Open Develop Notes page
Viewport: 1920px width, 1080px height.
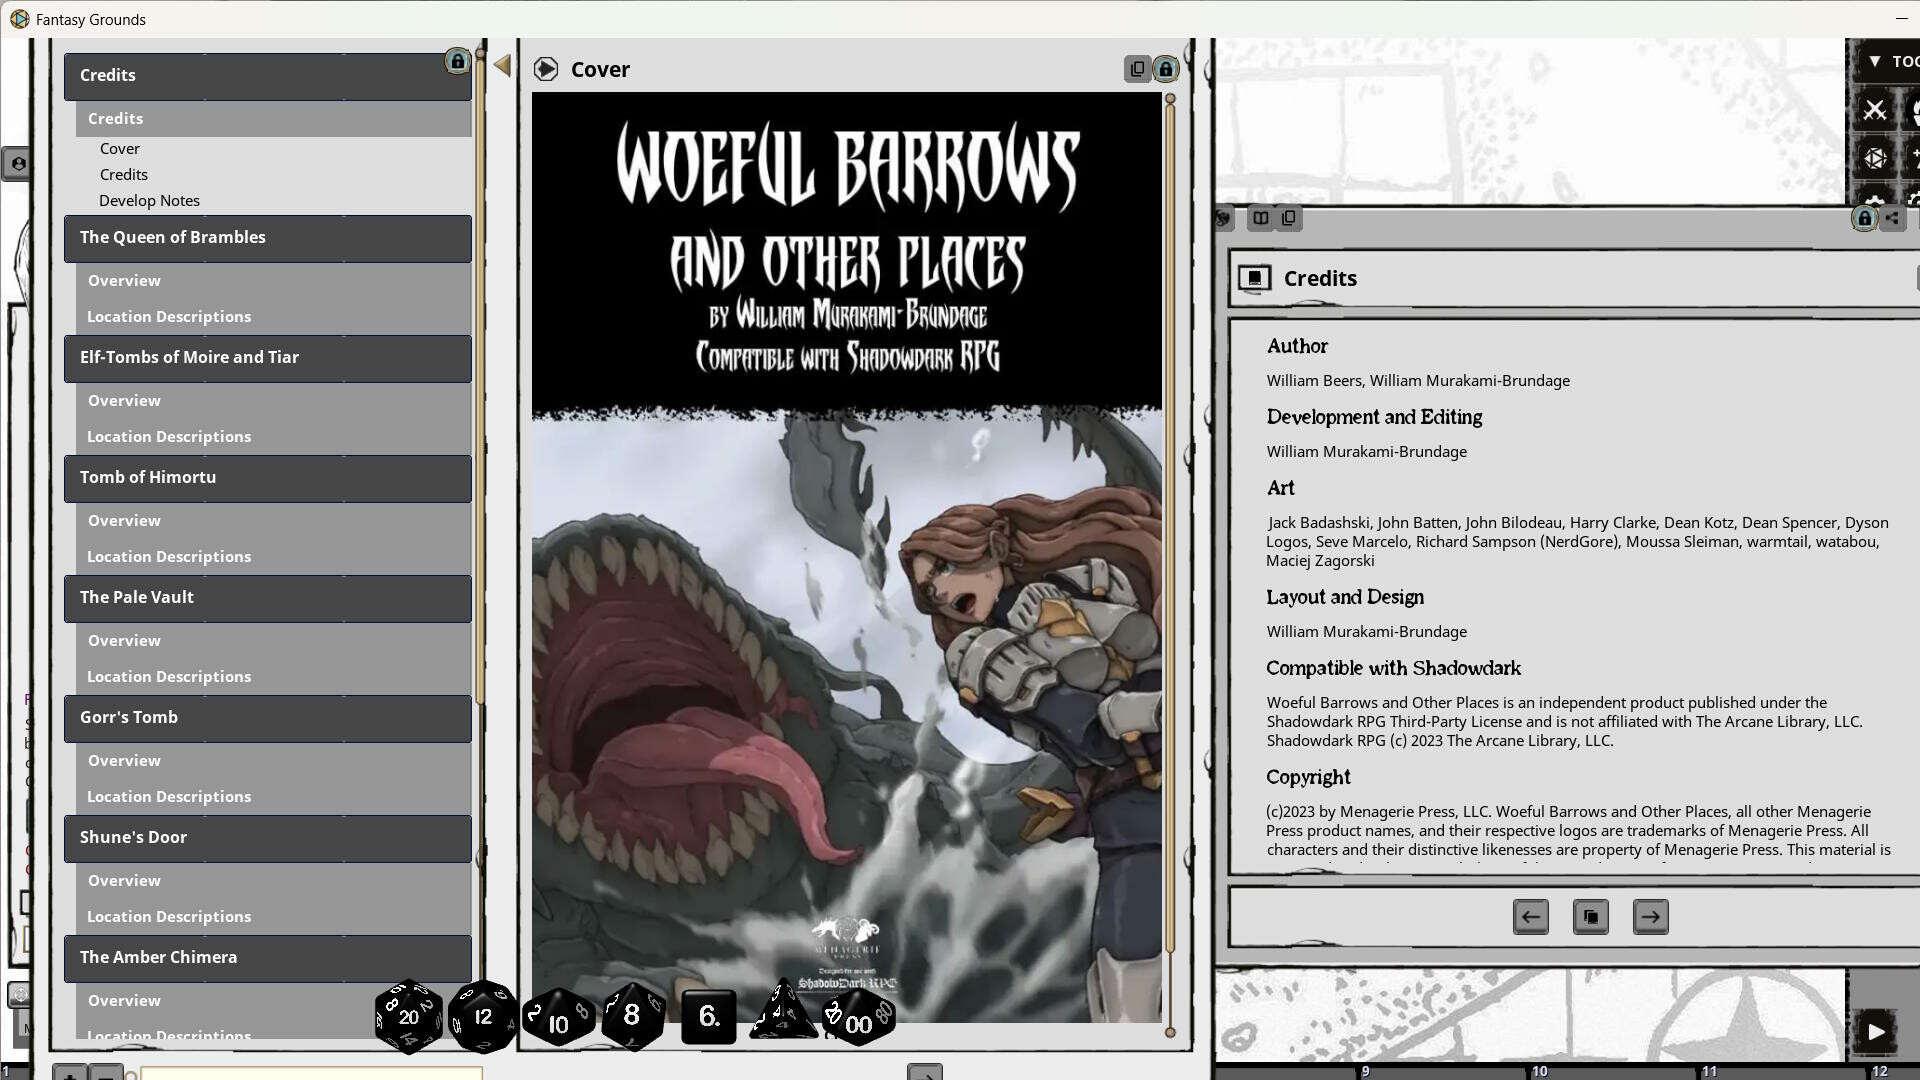tap(149, 201)
